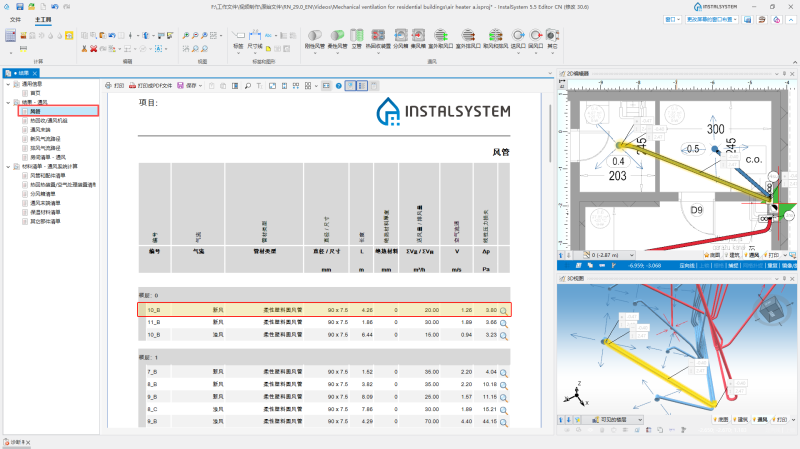Click the scissors cut icon in the 编辑 group
Screen dimensions: 800x449
coord(84,48)
